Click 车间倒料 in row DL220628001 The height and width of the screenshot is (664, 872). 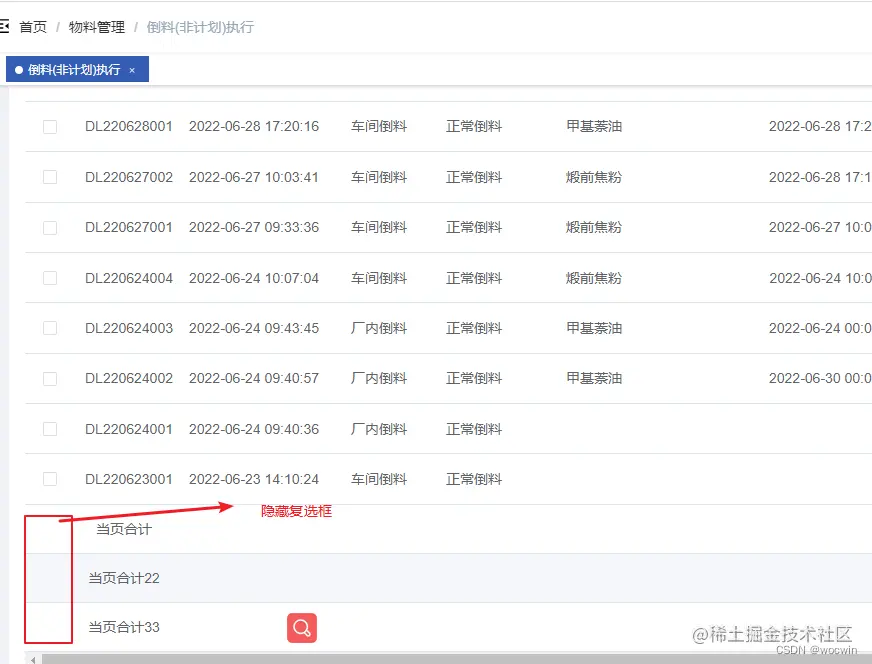(379, 126)
